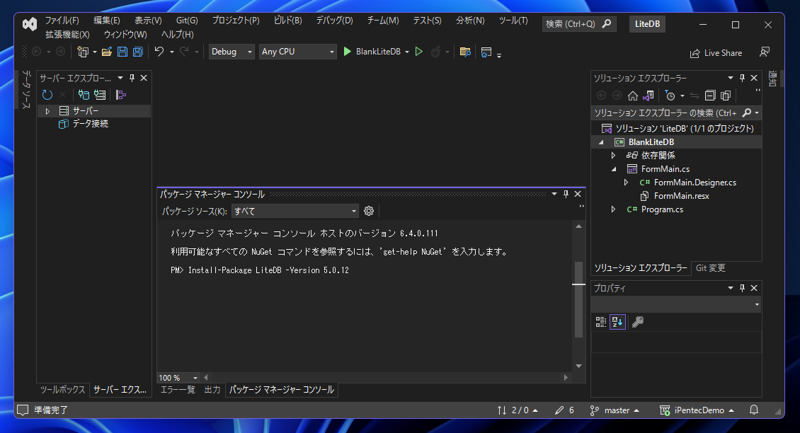Select データ接続 in Server Explorer
The width and height of the screenshot is (800, 433).
point(90,124)
